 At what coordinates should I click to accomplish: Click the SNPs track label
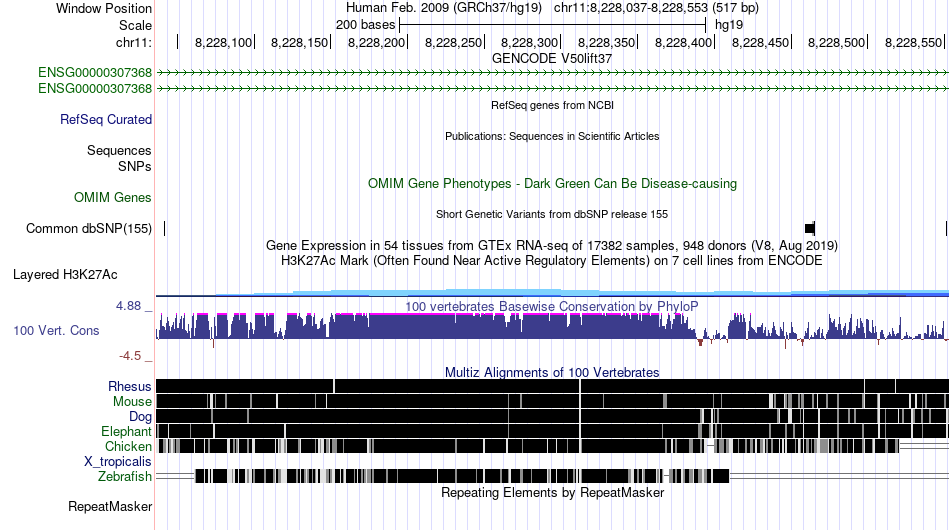(135, 166)
